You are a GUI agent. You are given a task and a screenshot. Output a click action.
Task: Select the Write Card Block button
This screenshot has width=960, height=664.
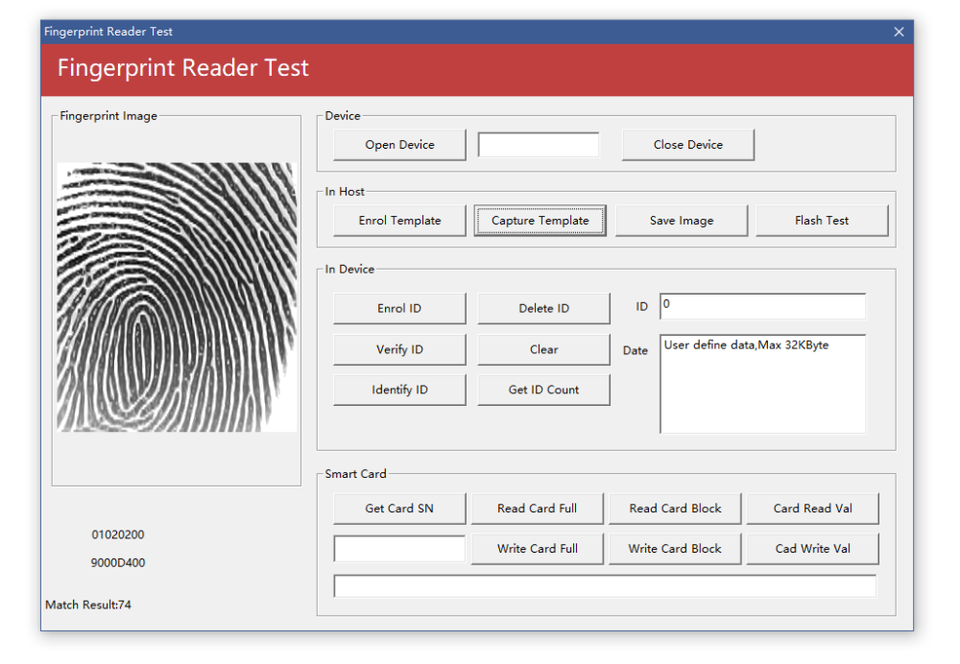[674, 549]
